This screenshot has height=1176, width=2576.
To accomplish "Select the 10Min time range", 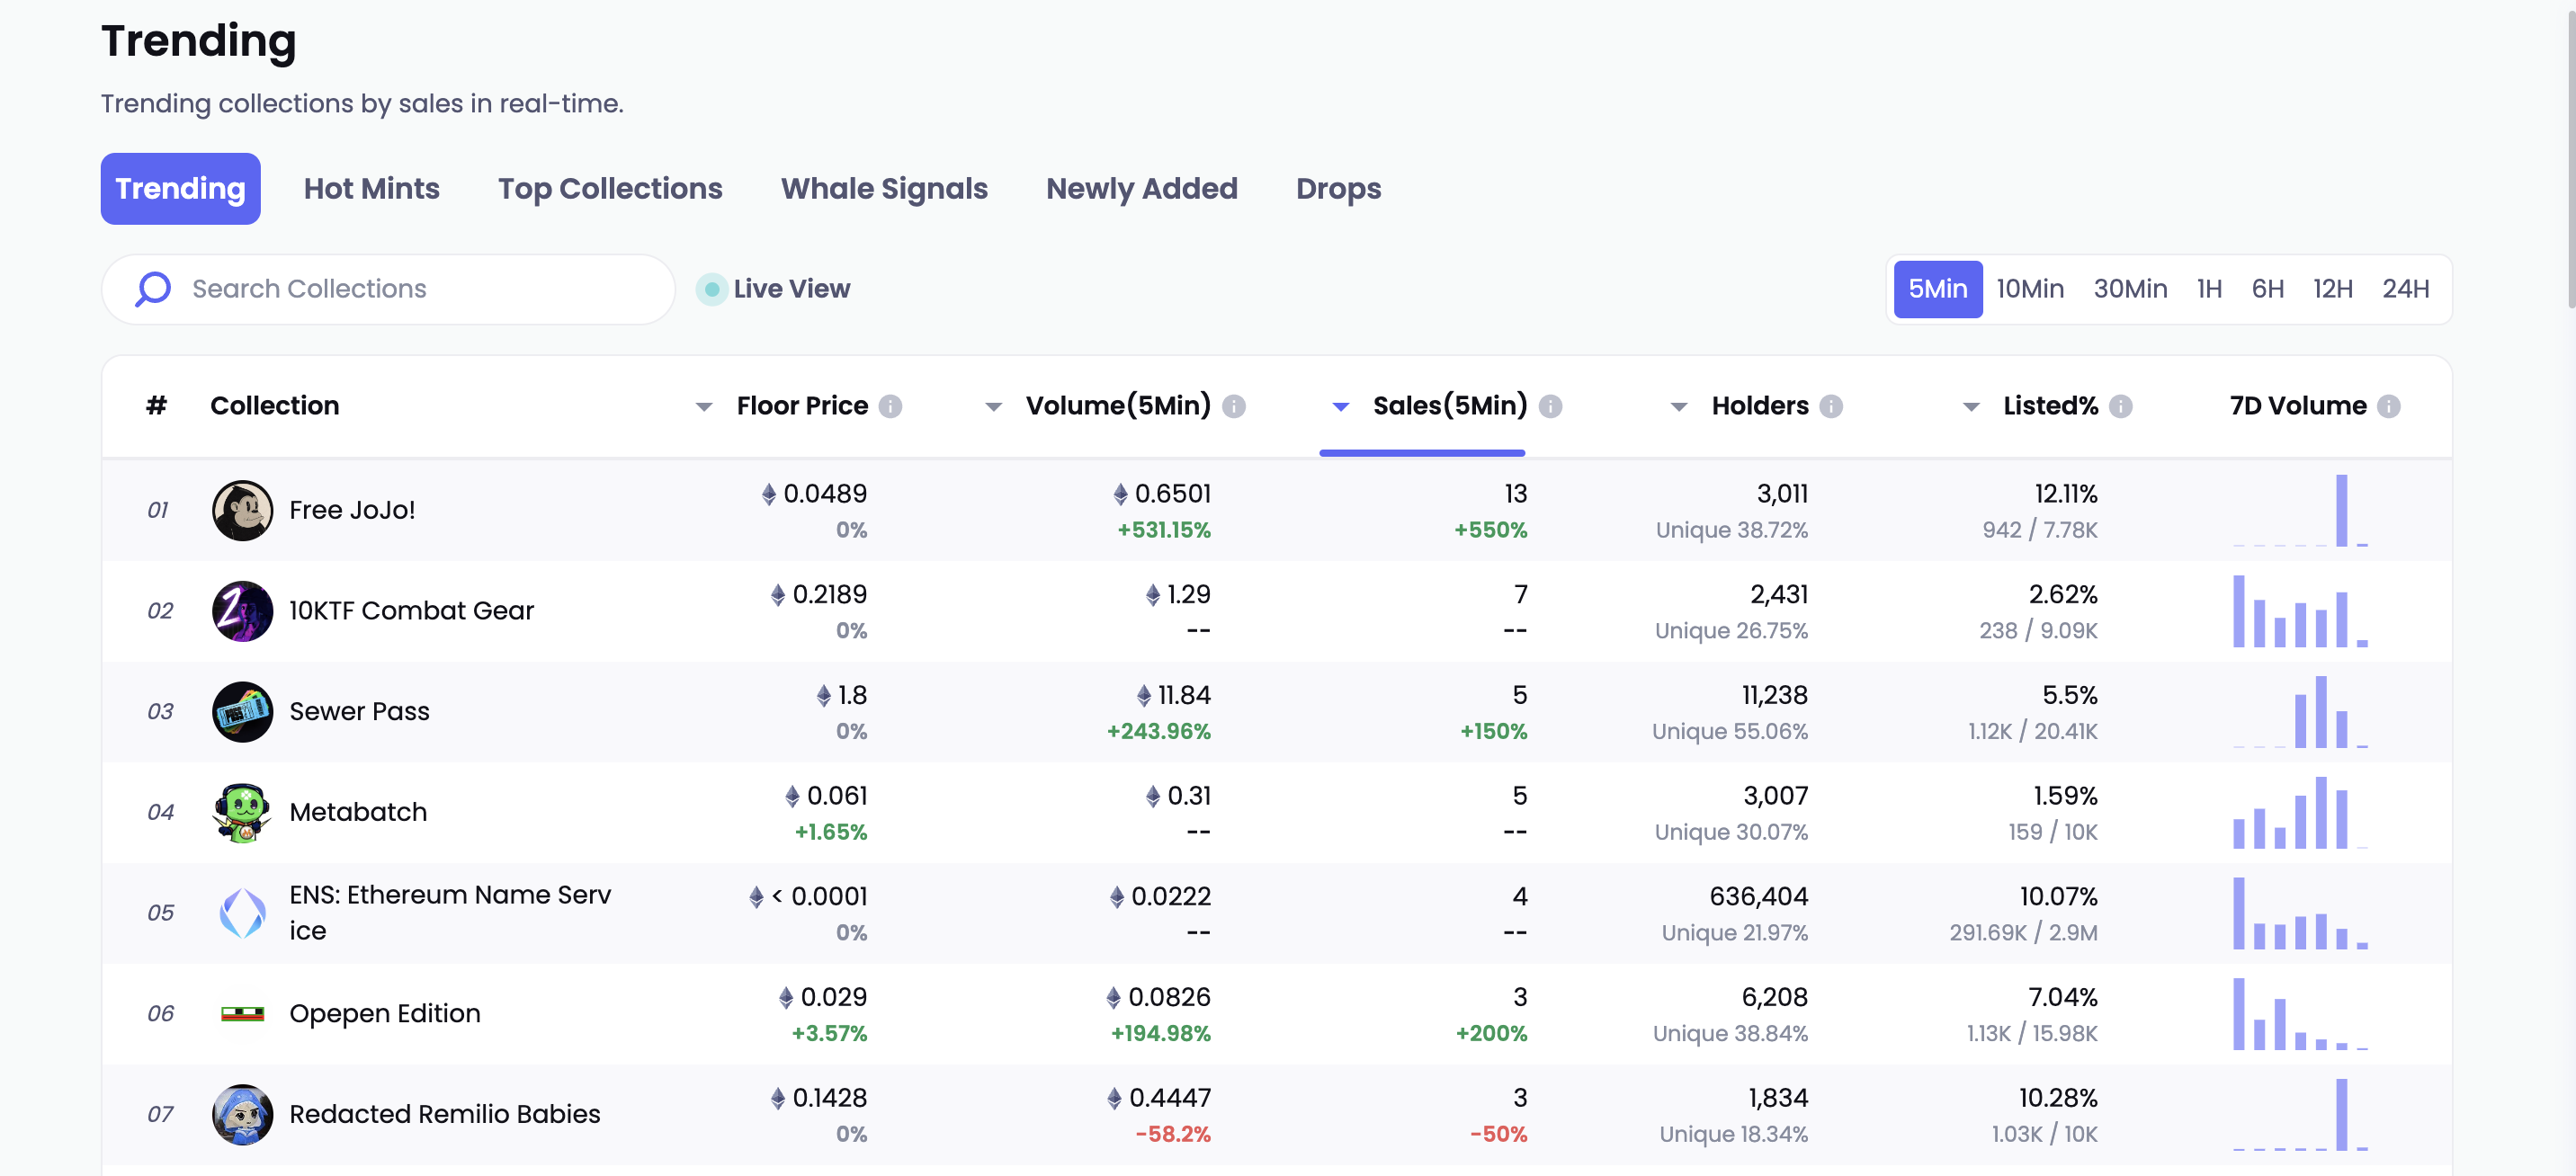I will click(x=2029, y=289).
